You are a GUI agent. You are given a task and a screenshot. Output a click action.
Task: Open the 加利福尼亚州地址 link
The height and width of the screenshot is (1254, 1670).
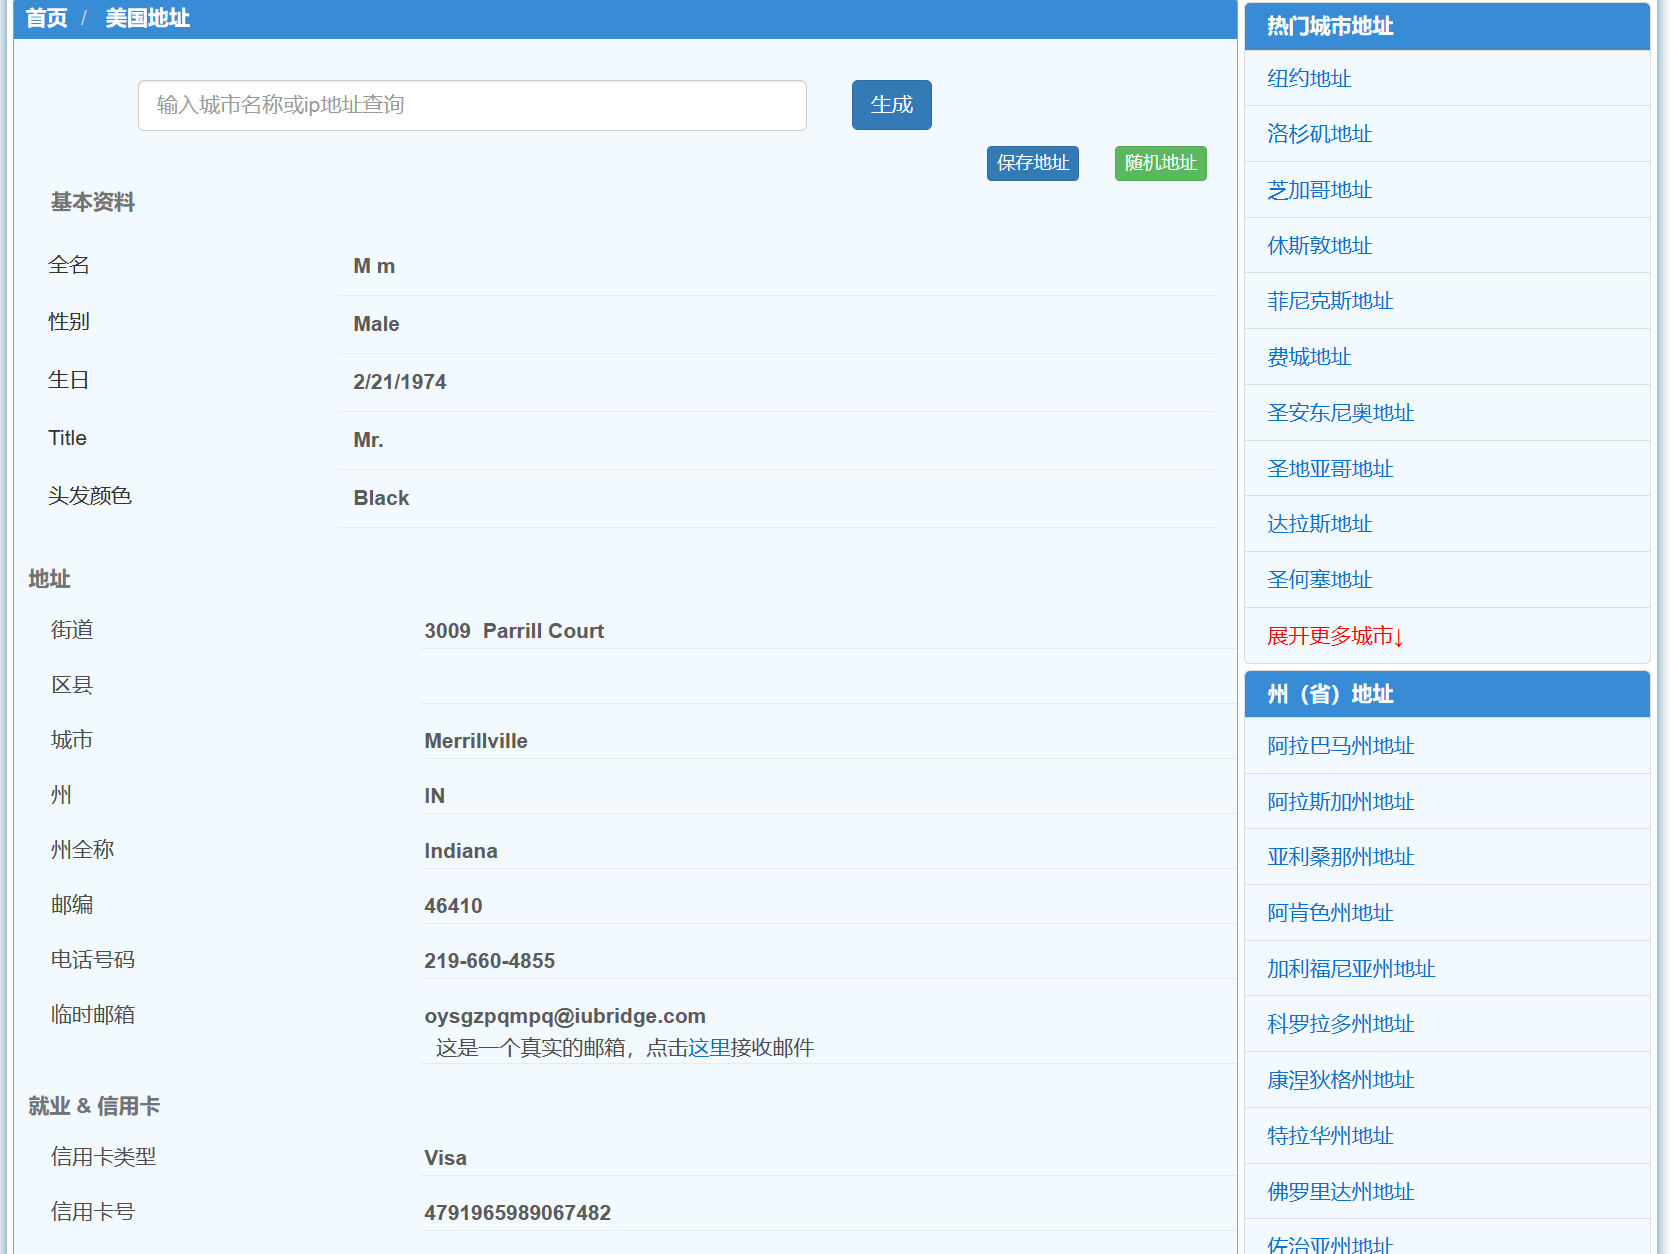point(1351,969)
